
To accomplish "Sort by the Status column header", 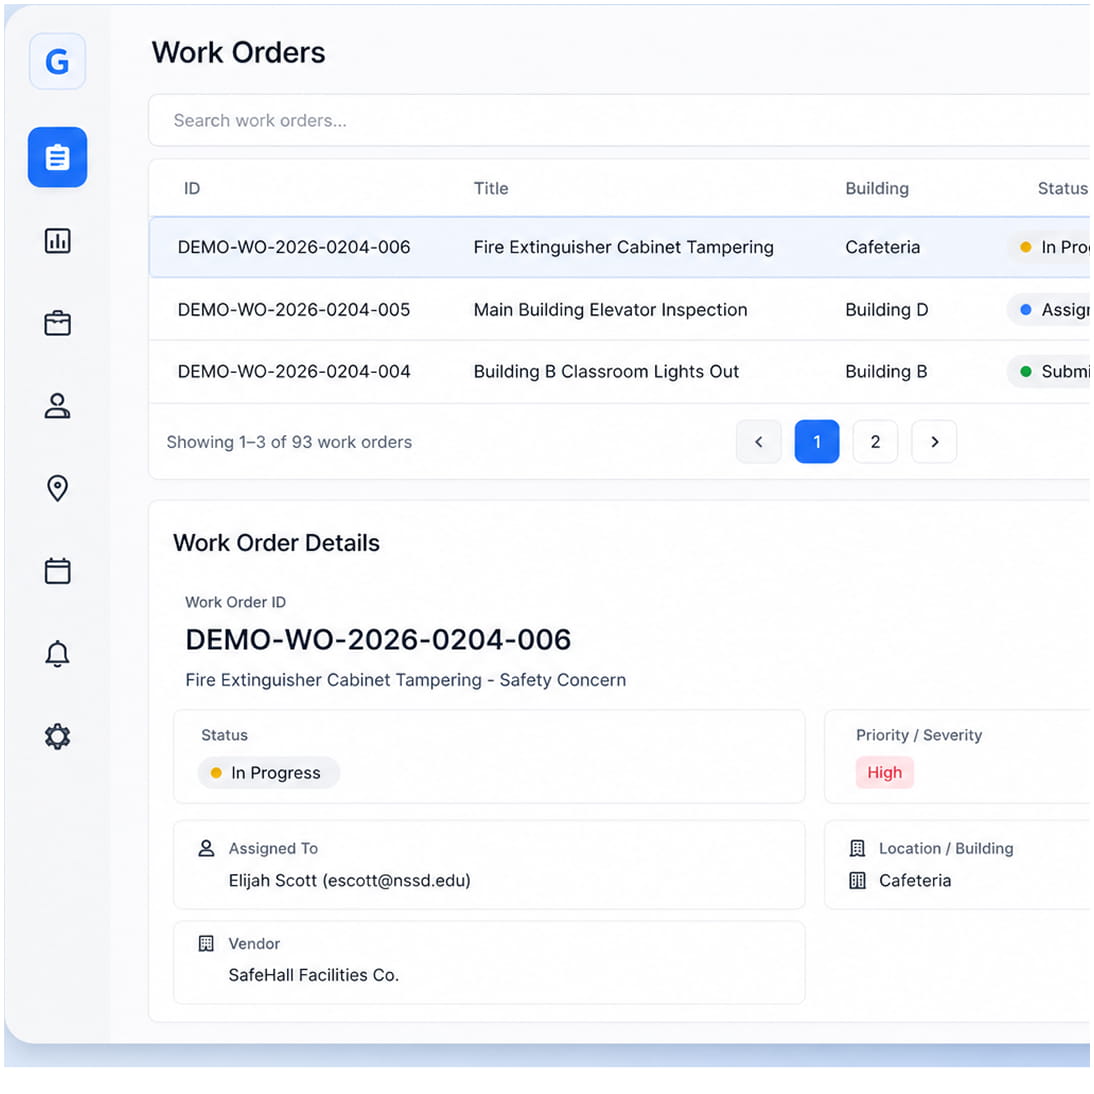I will click(x=1063, y=188).
